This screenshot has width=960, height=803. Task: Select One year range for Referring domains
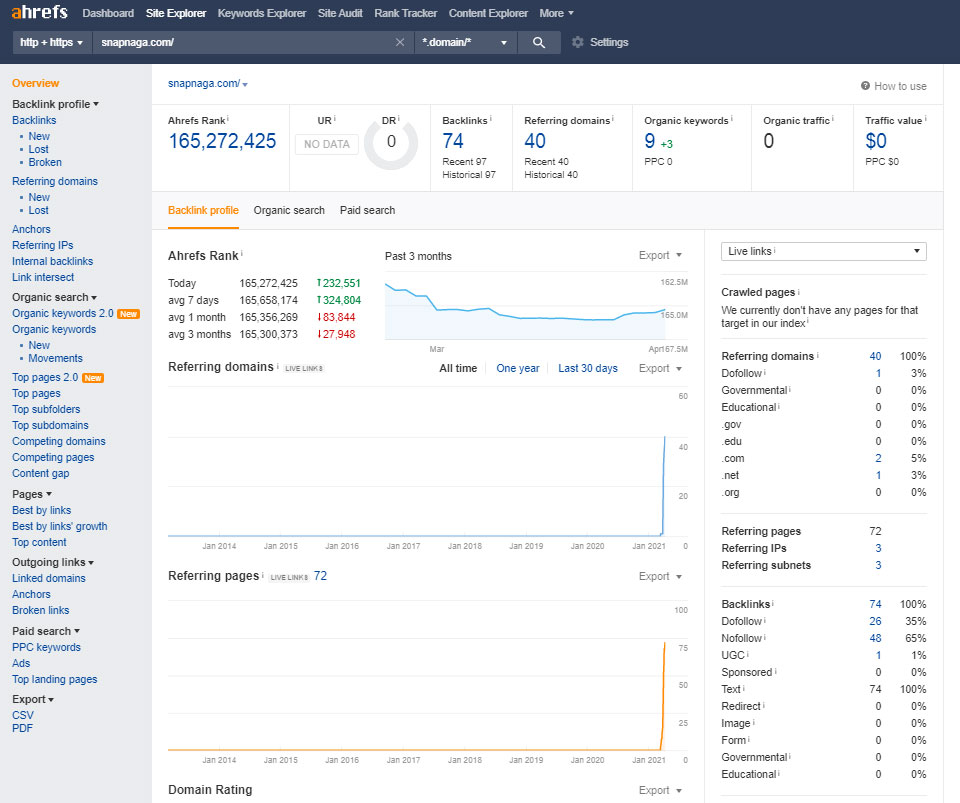pos(518,368)
